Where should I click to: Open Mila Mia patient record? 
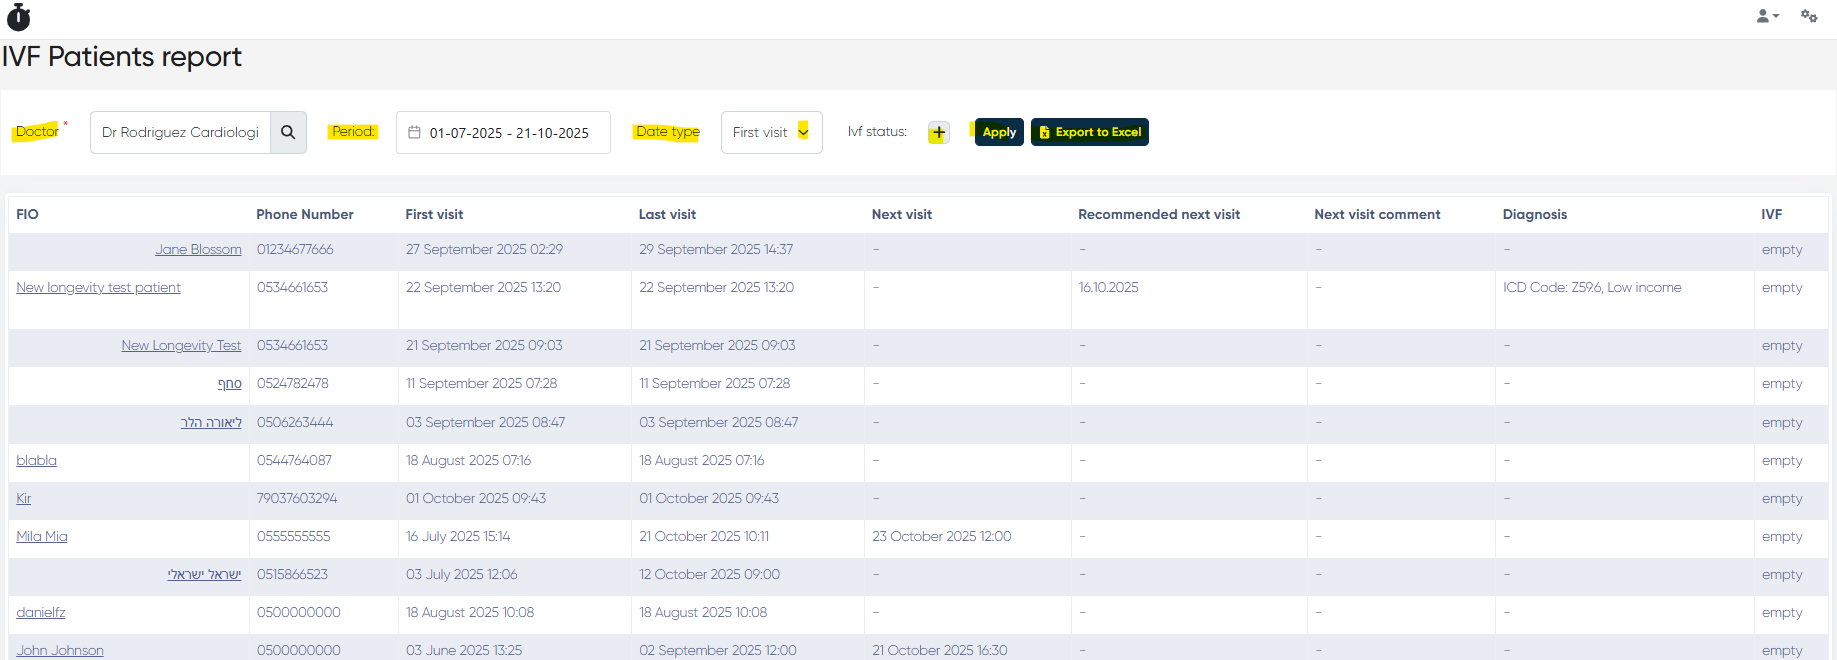42,537
